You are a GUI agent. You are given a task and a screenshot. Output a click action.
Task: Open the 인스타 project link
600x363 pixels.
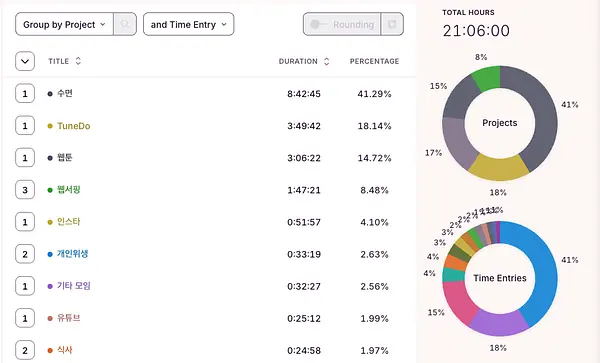(x=68, y=222)
